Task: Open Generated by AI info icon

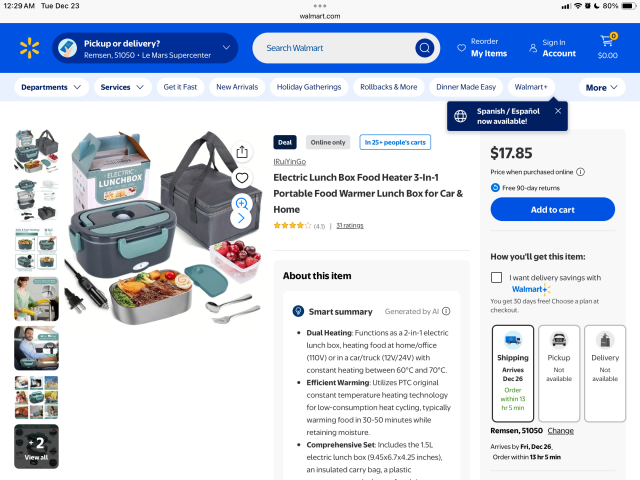Action: click(446, 311)
